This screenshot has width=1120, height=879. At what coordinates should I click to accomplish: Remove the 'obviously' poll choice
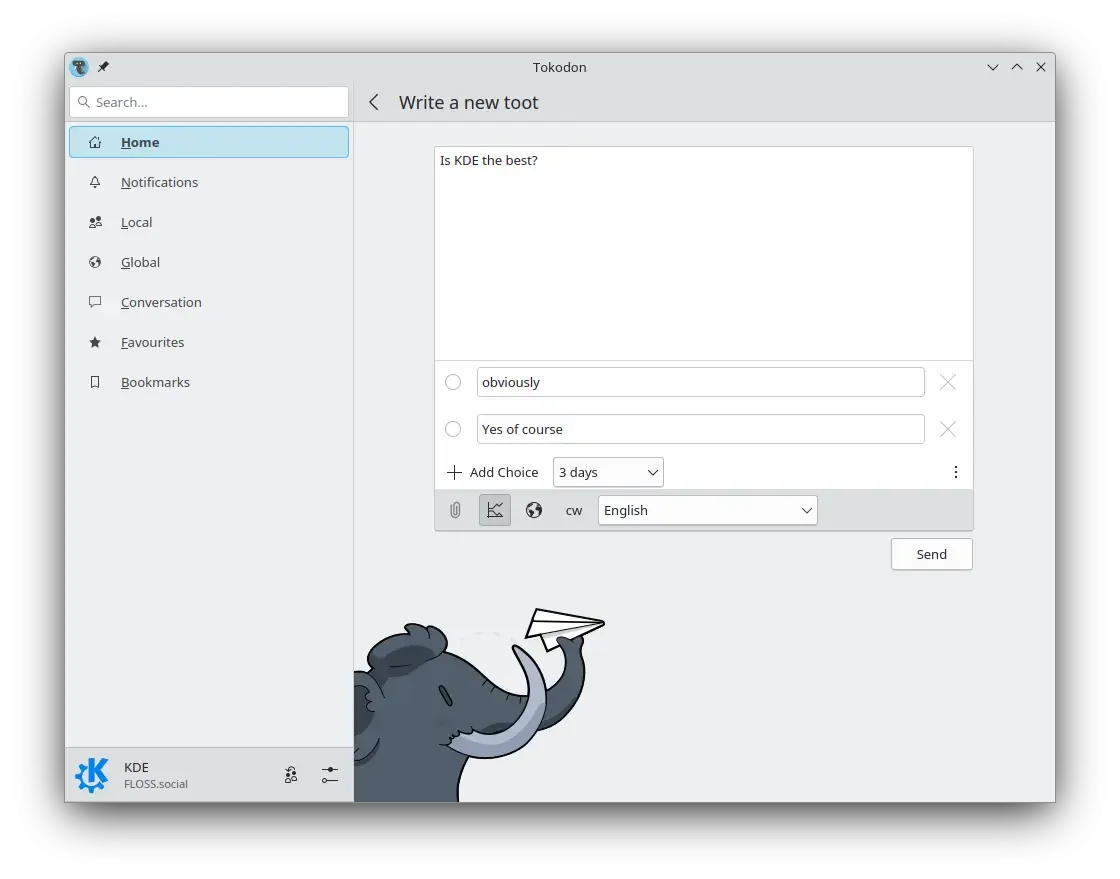click(948, 382)
